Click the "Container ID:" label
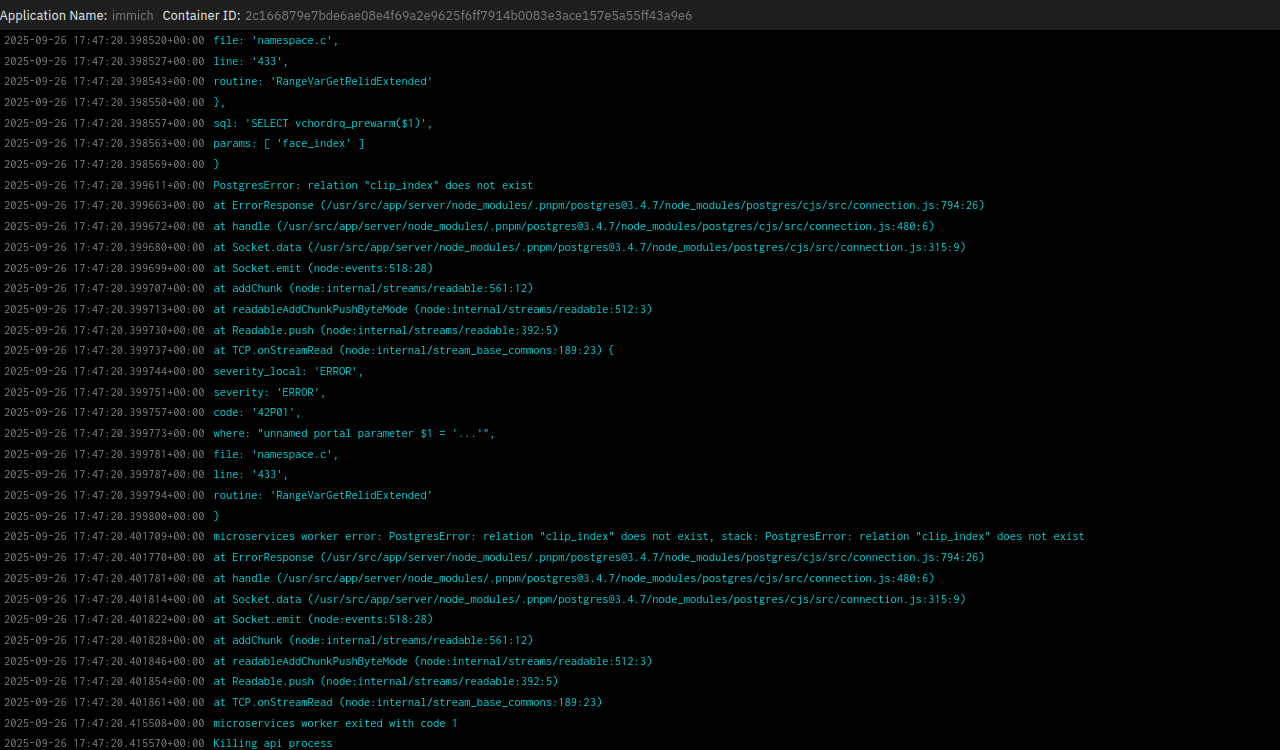The height and width of the screenshot is (750, 1280). click(x=202, y=16)
